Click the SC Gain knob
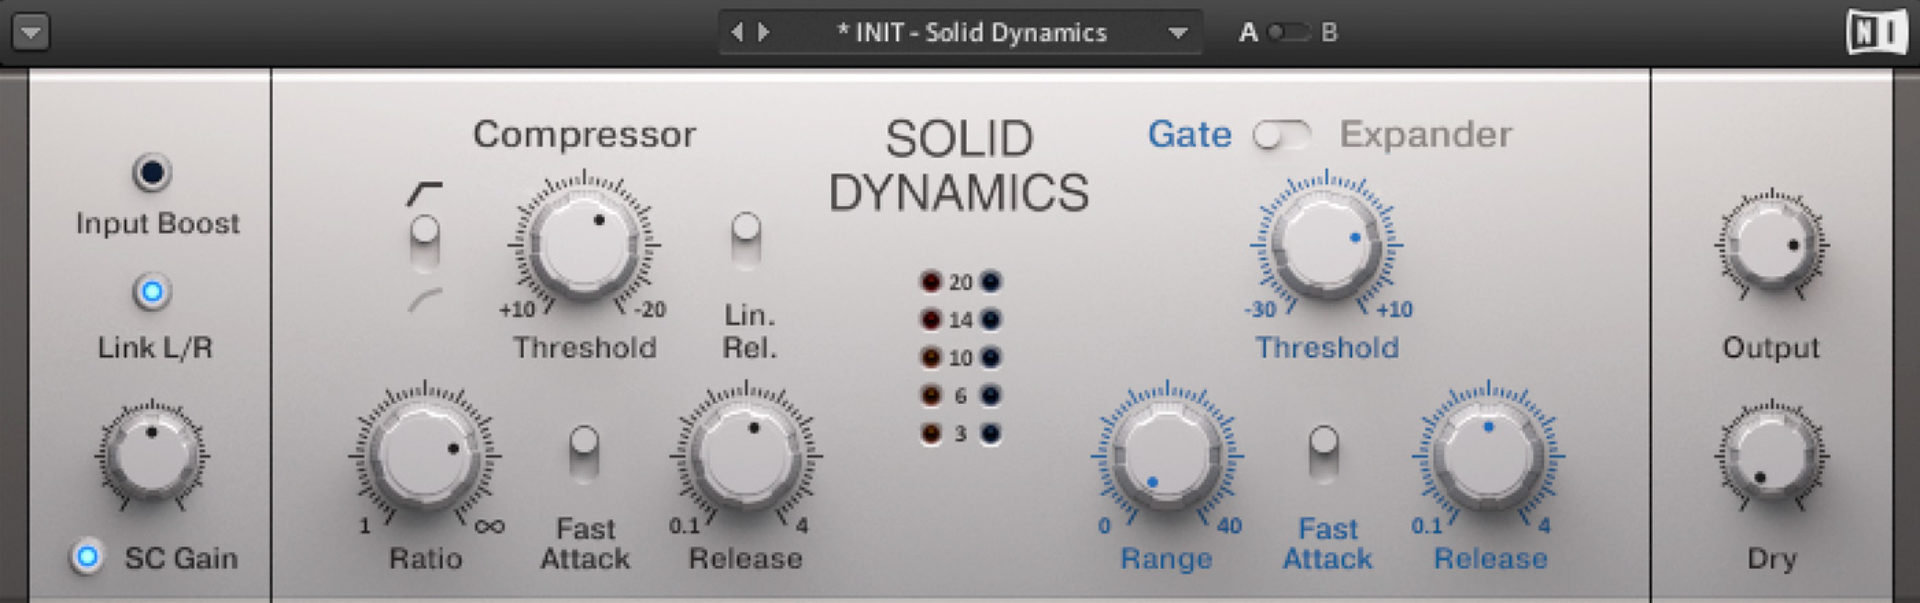Image resolution: width=1920 pixels, height=603 pixels. (152, 455)
